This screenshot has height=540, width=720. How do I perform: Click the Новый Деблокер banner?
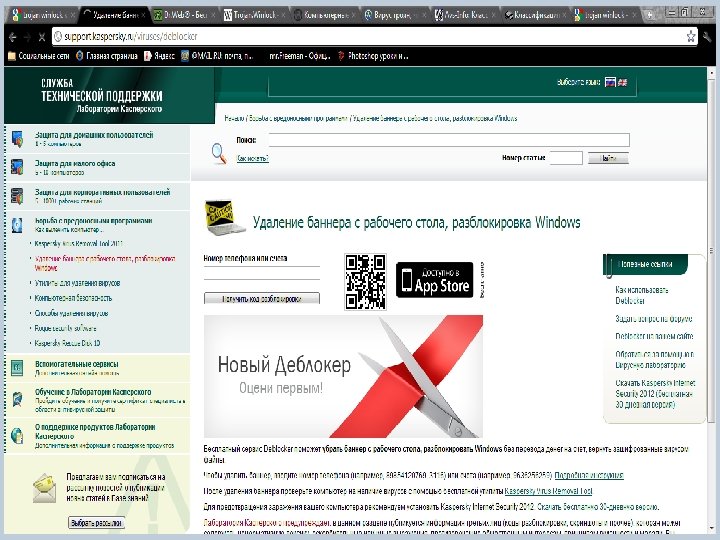[x=343, y=376]
